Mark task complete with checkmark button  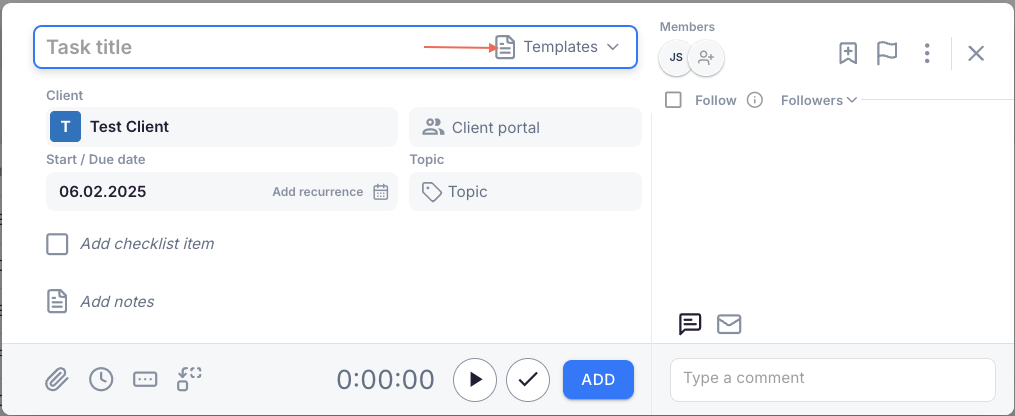point(528,379)
